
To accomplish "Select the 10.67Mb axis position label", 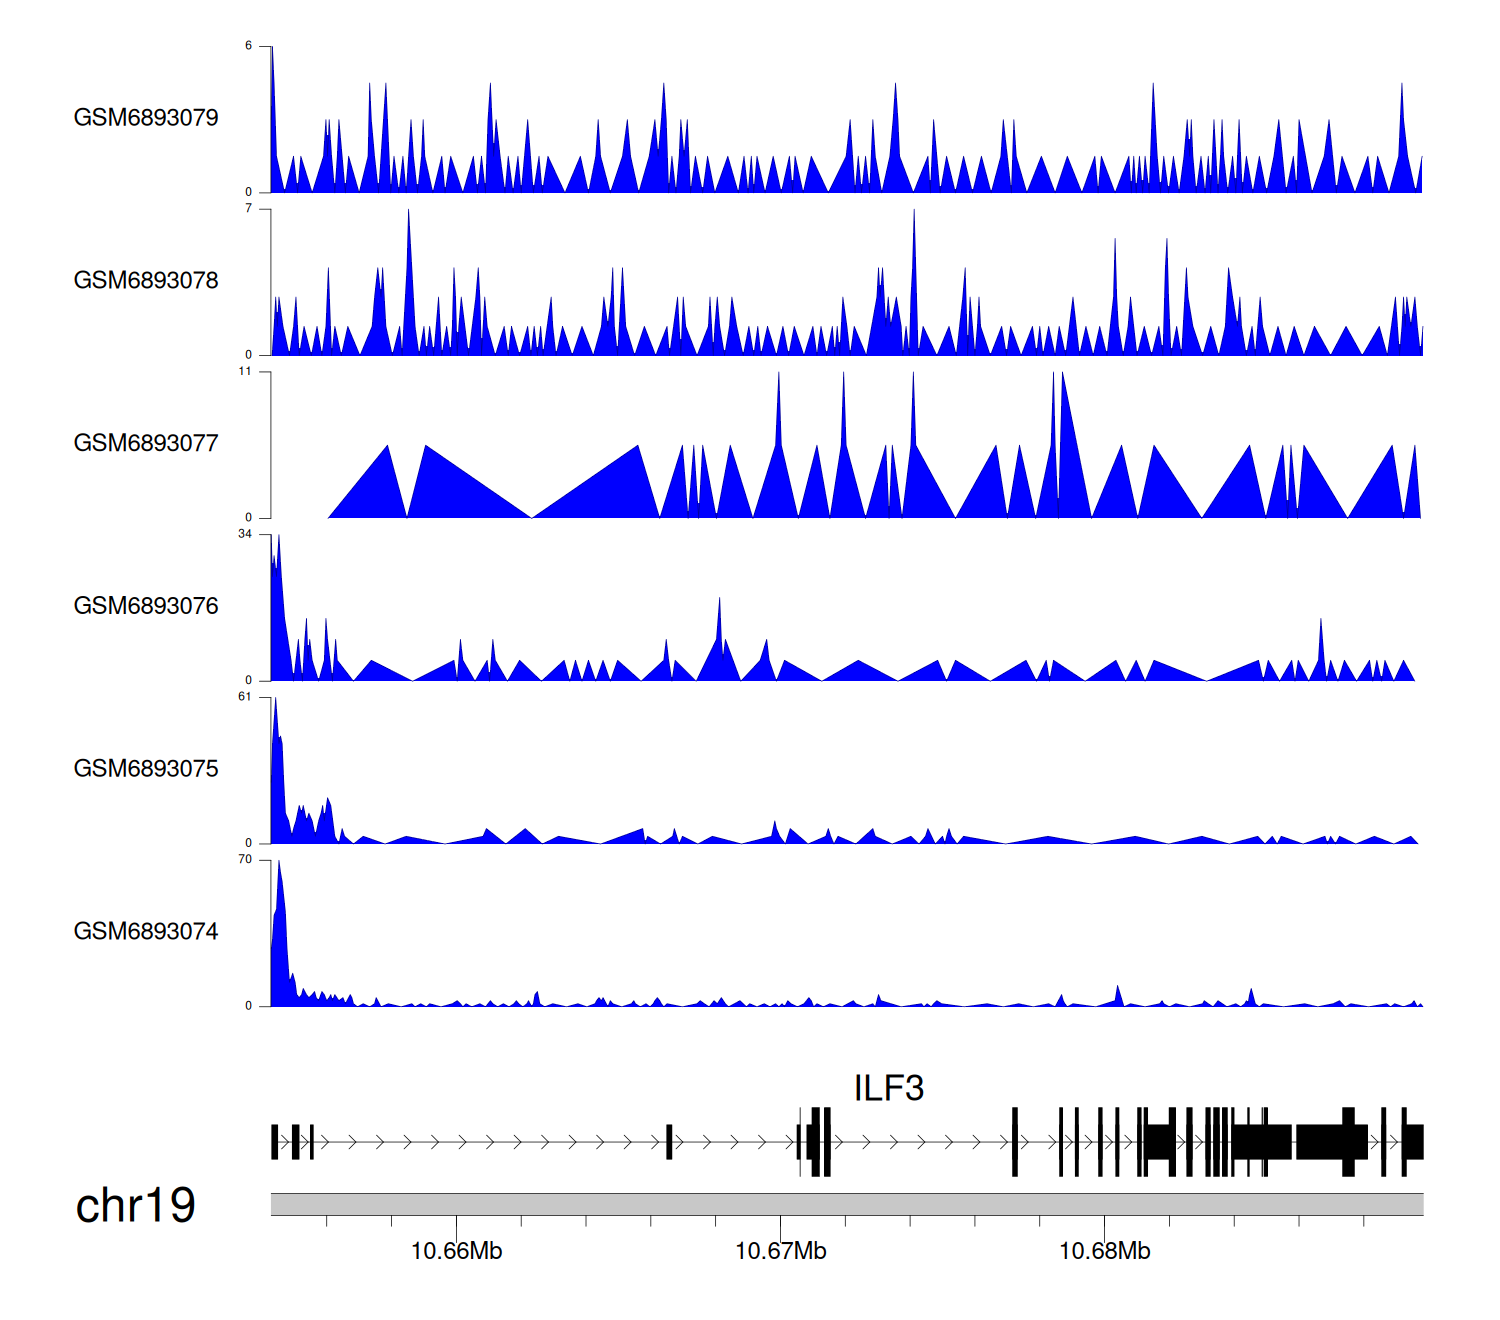I will [x=780, y=1251].
